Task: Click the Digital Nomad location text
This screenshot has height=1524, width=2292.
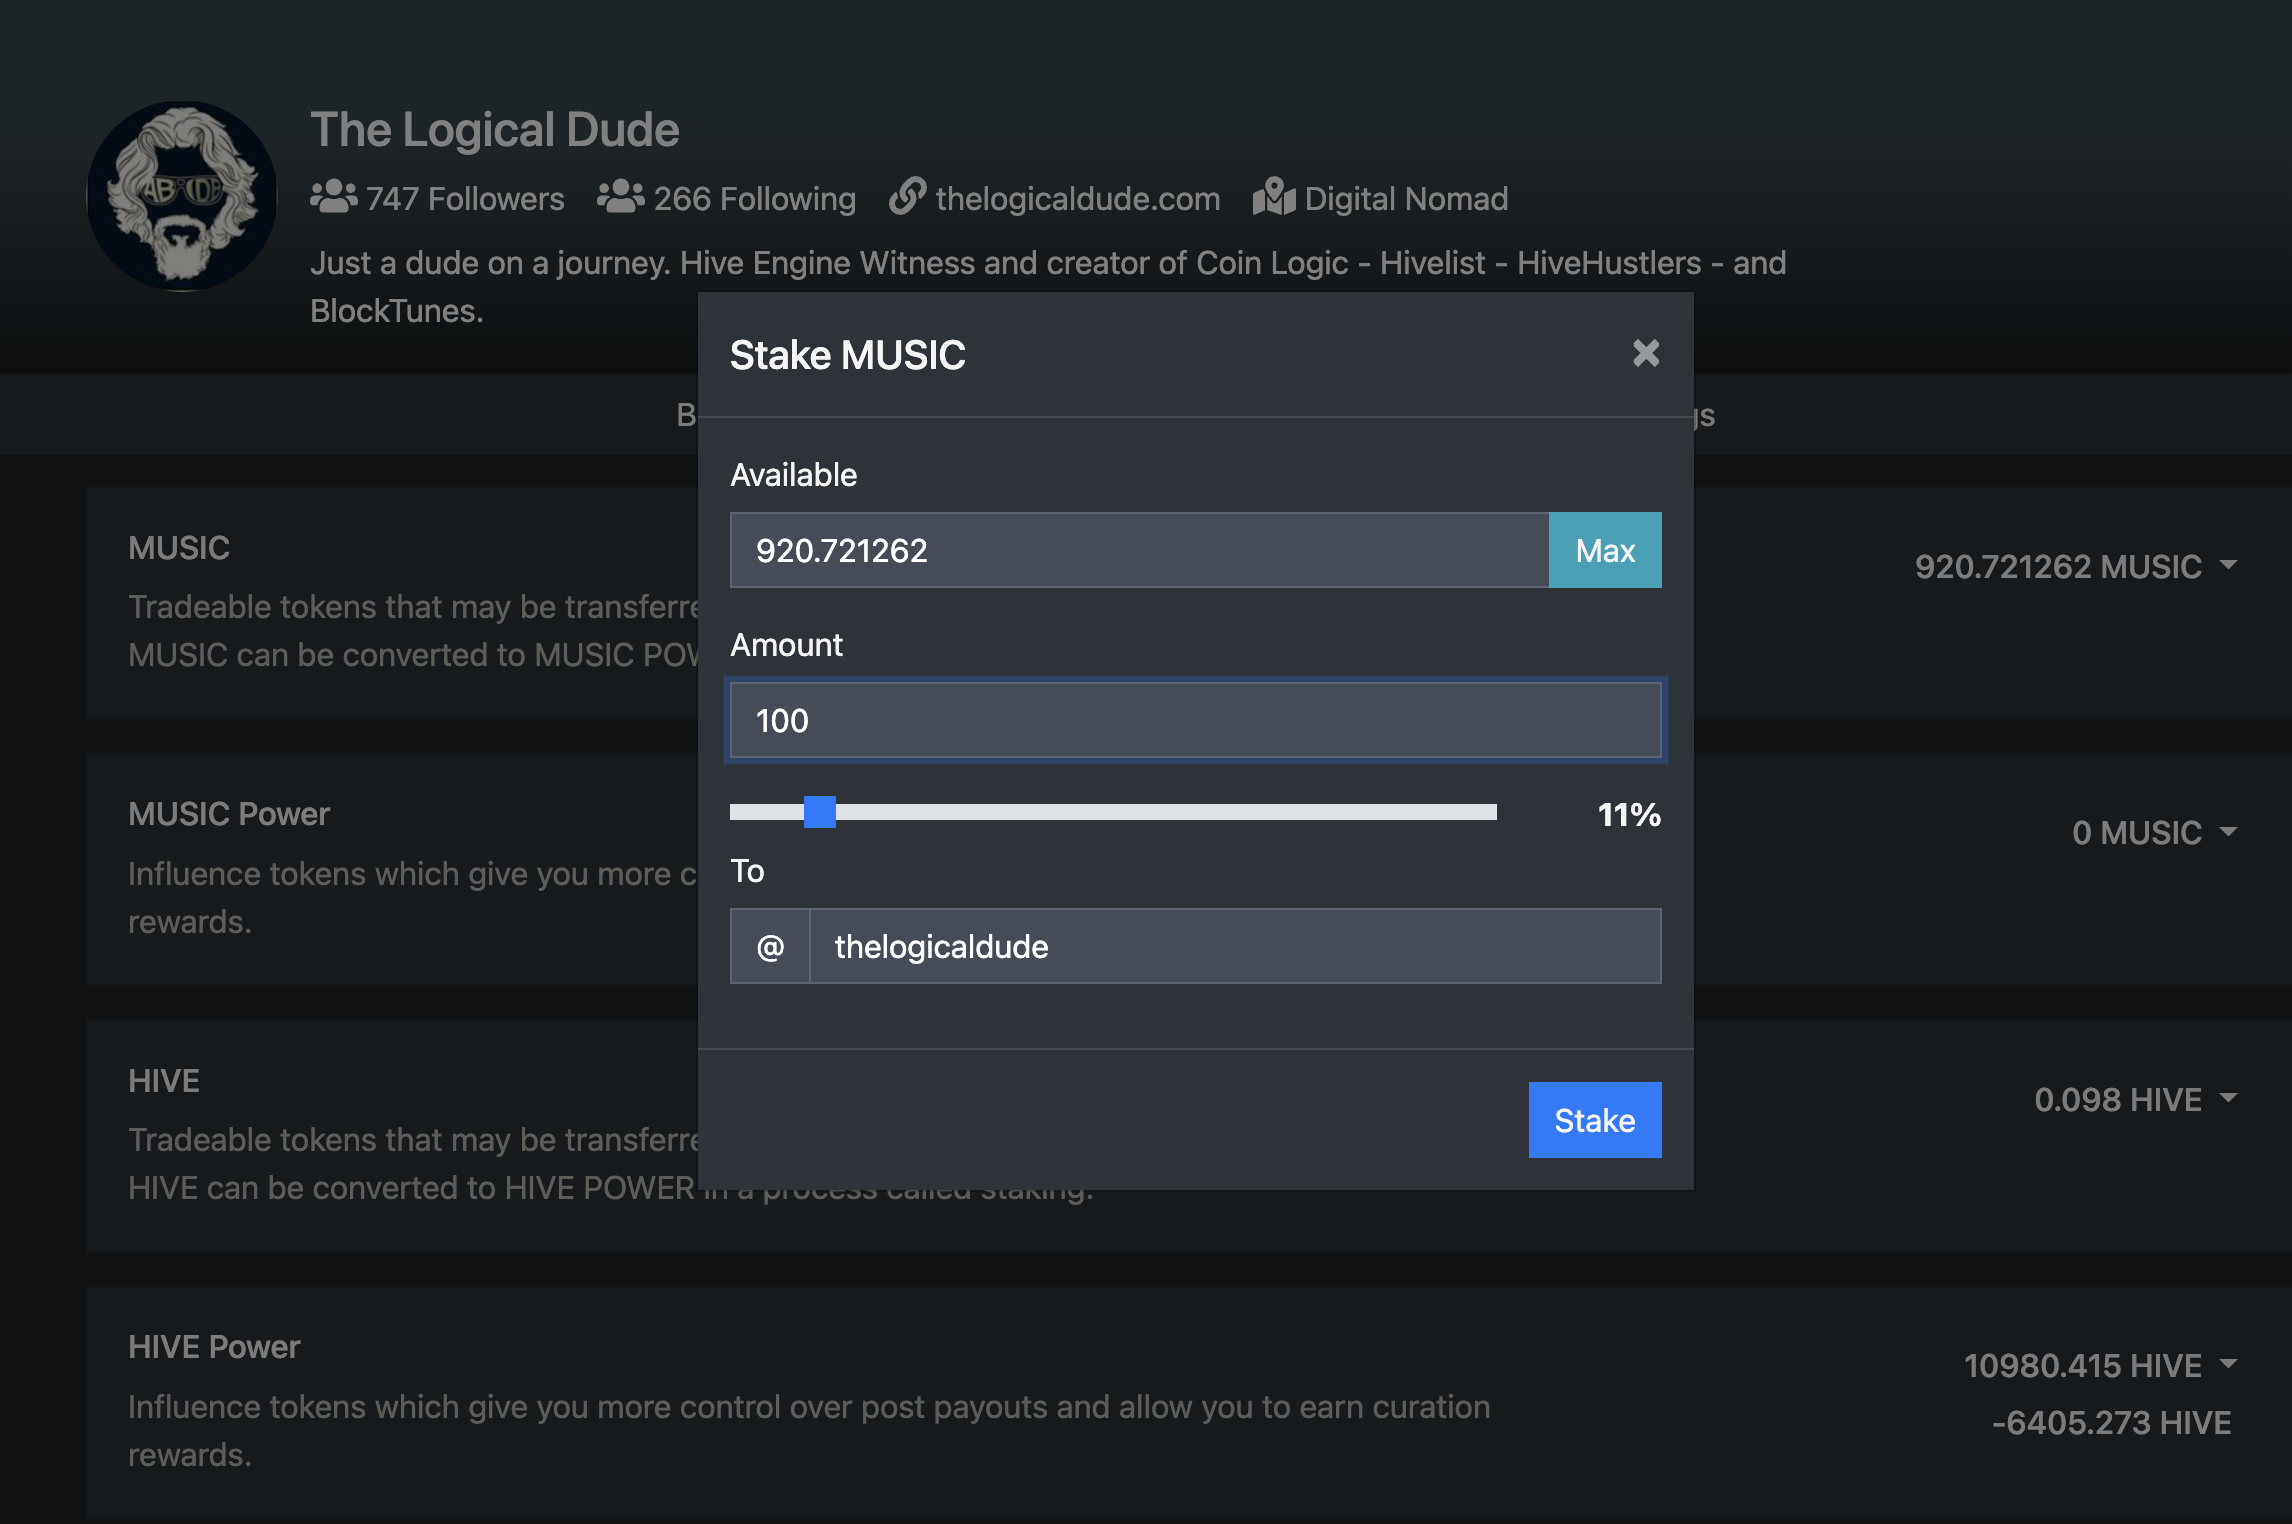Action: 1406,198
